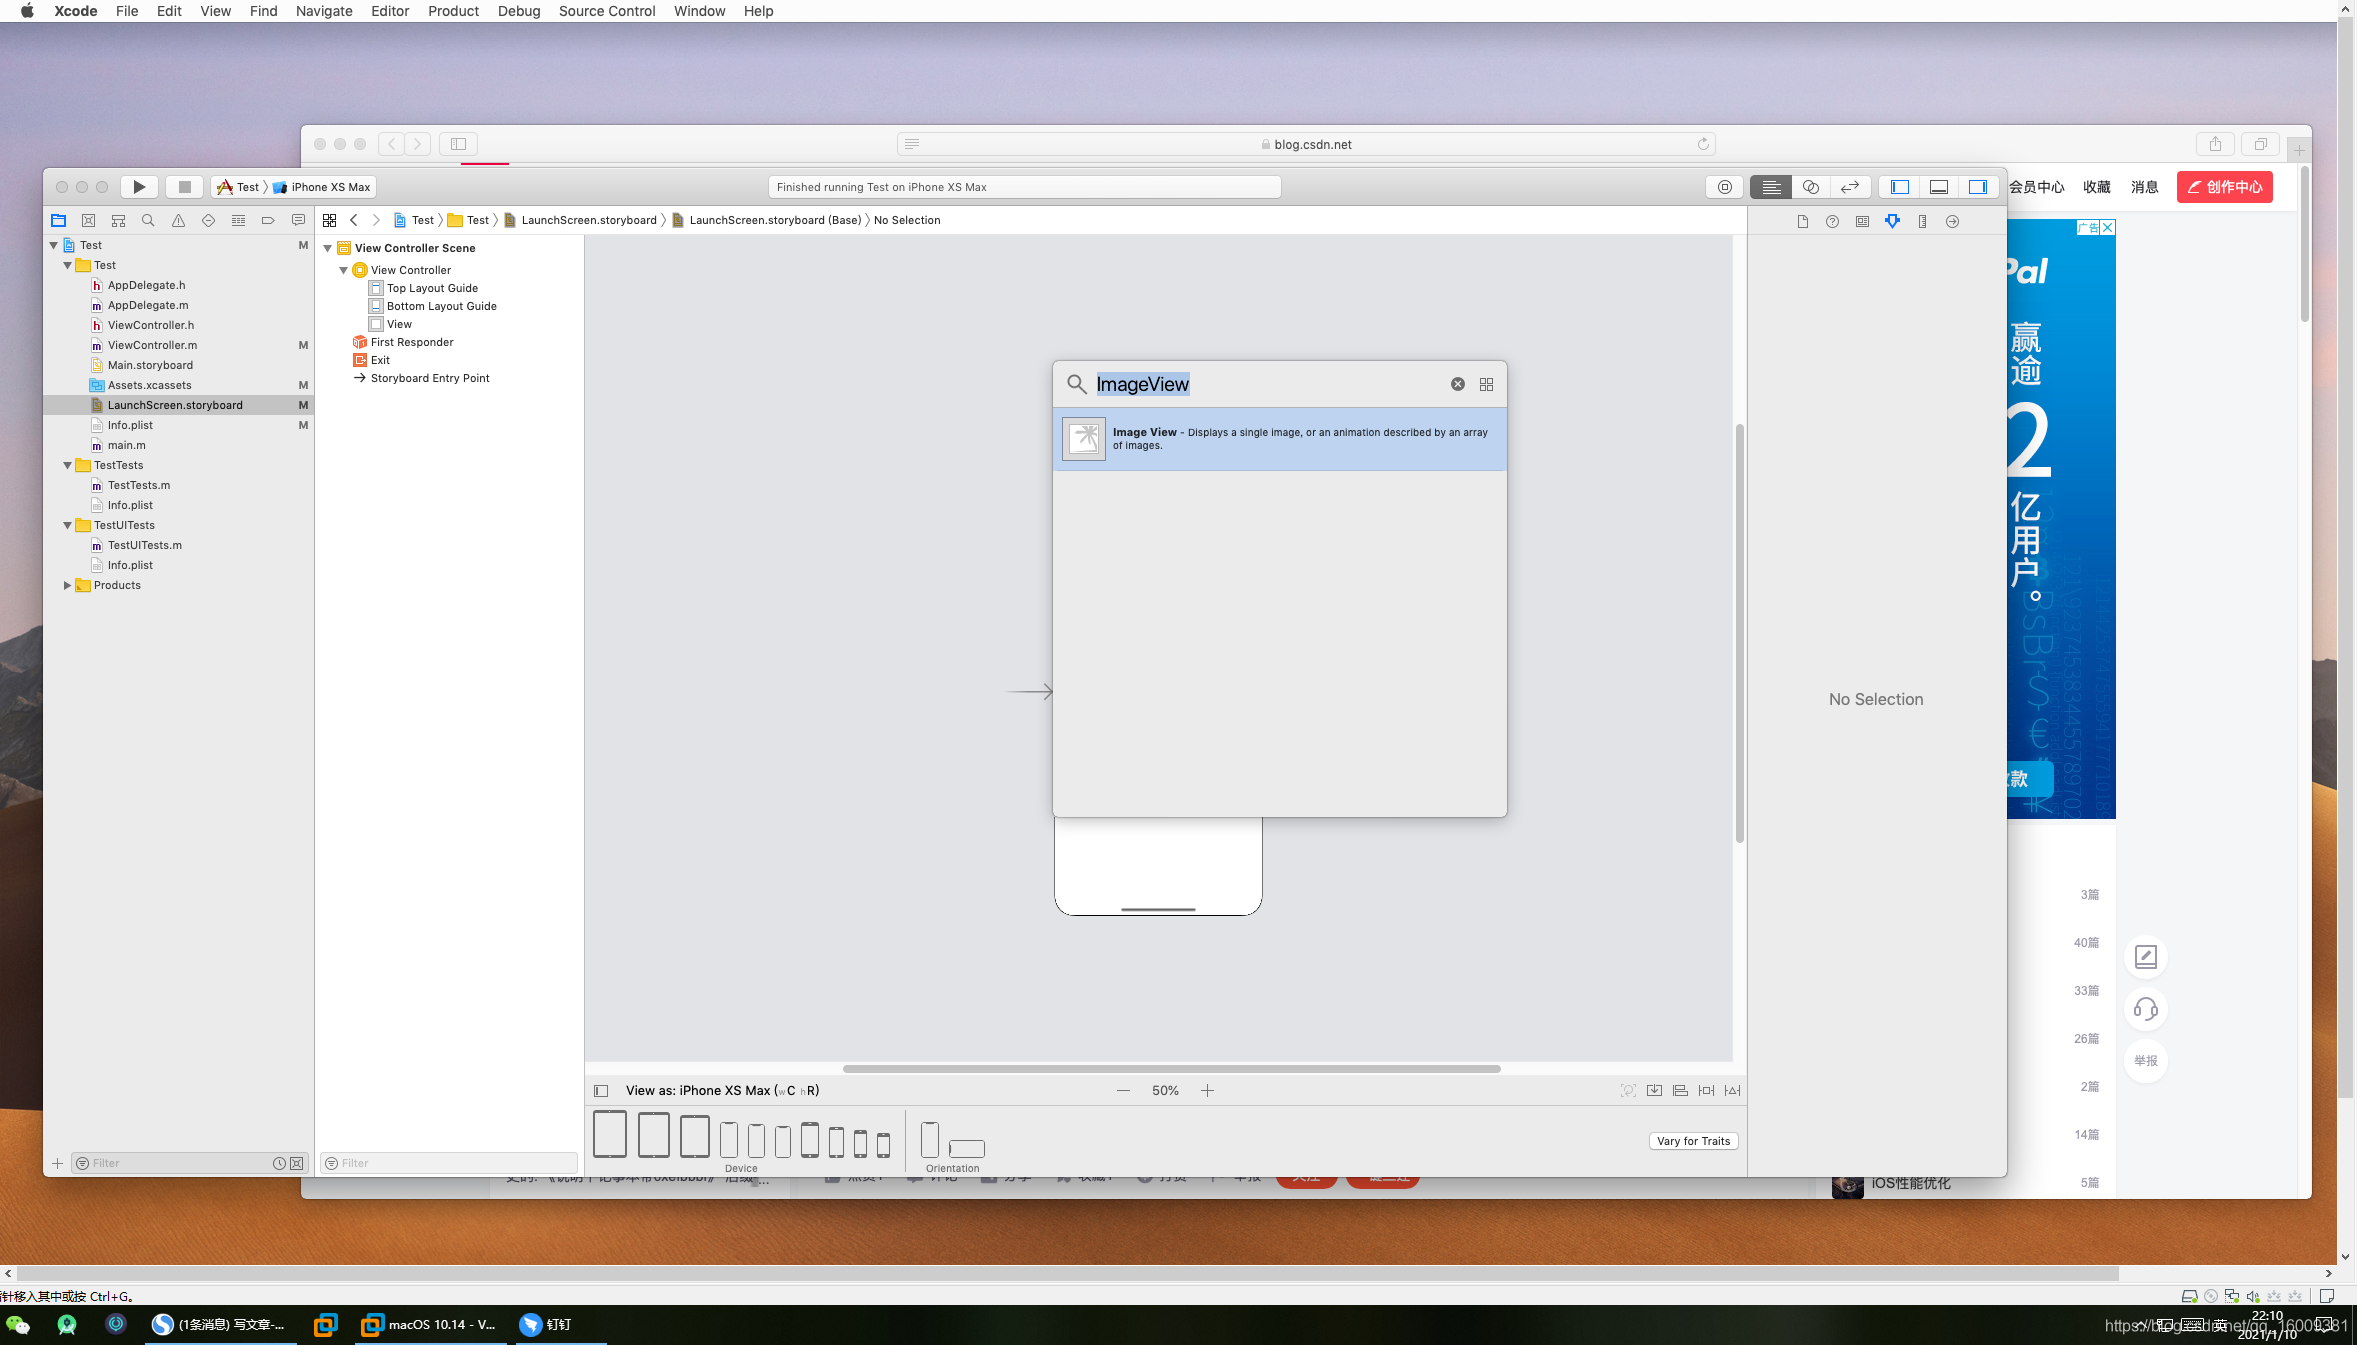Switch to the Assistant editor

(x=1810, y=187)
